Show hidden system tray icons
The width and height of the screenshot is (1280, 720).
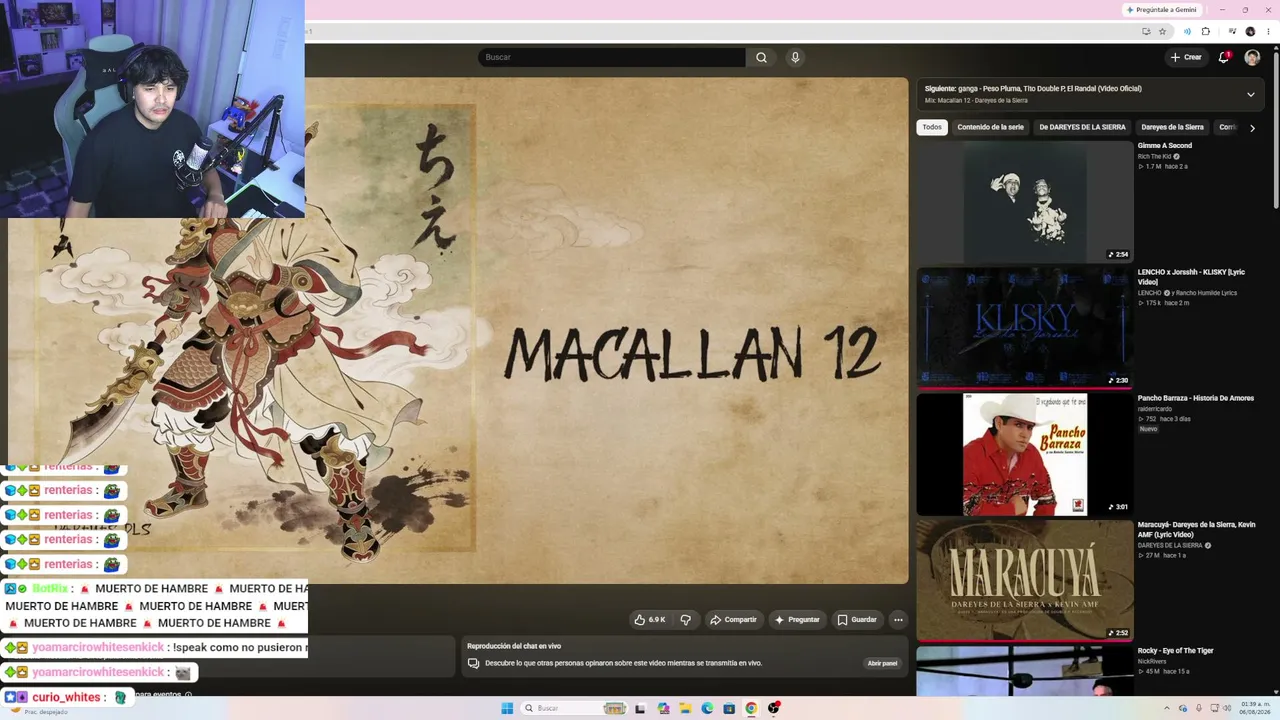pyautogui.click(x=1166, y=708)
